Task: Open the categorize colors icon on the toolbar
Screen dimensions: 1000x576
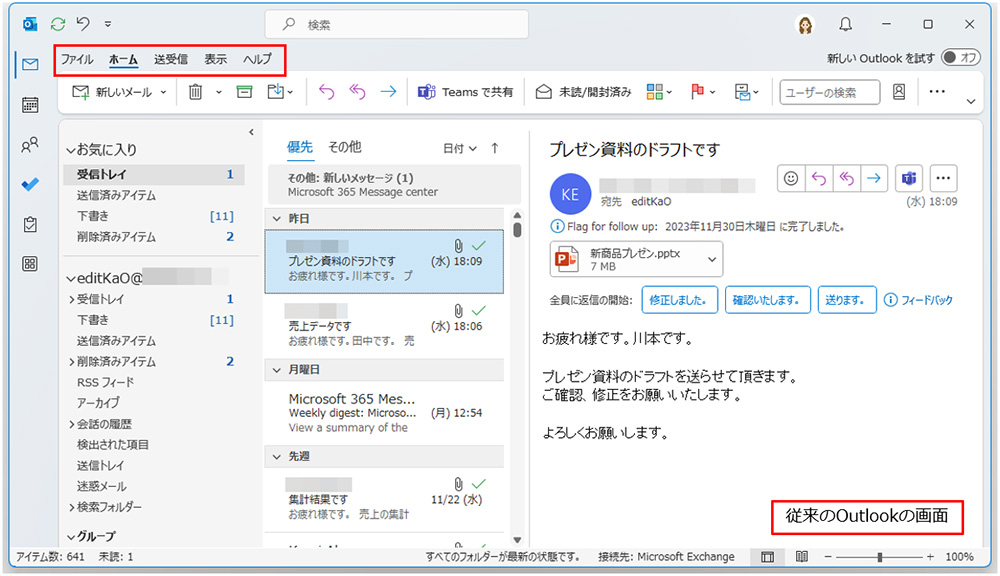Action: (657, 91)
